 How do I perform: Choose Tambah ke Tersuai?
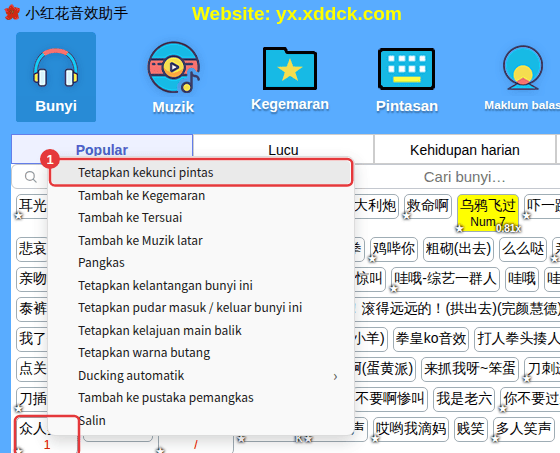point(130,218)
